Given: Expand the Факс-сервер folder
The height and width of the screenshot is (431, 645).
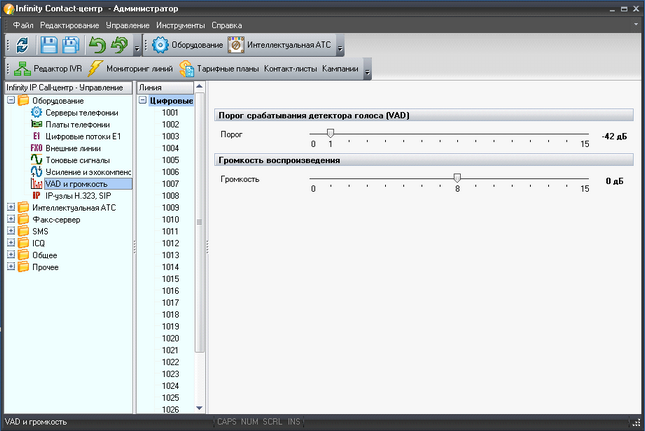Looking at the screenshot, I should tap(11, 219).
